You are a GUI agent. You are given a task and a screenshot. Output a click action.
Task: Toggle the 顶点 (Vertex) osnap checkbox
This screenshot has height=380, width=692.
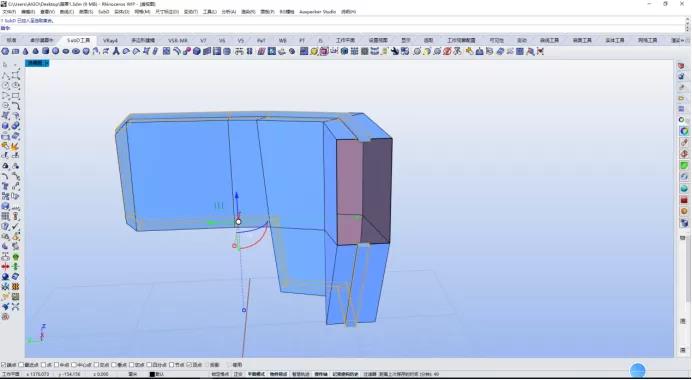pyautogui.click(x=189, y=365)
